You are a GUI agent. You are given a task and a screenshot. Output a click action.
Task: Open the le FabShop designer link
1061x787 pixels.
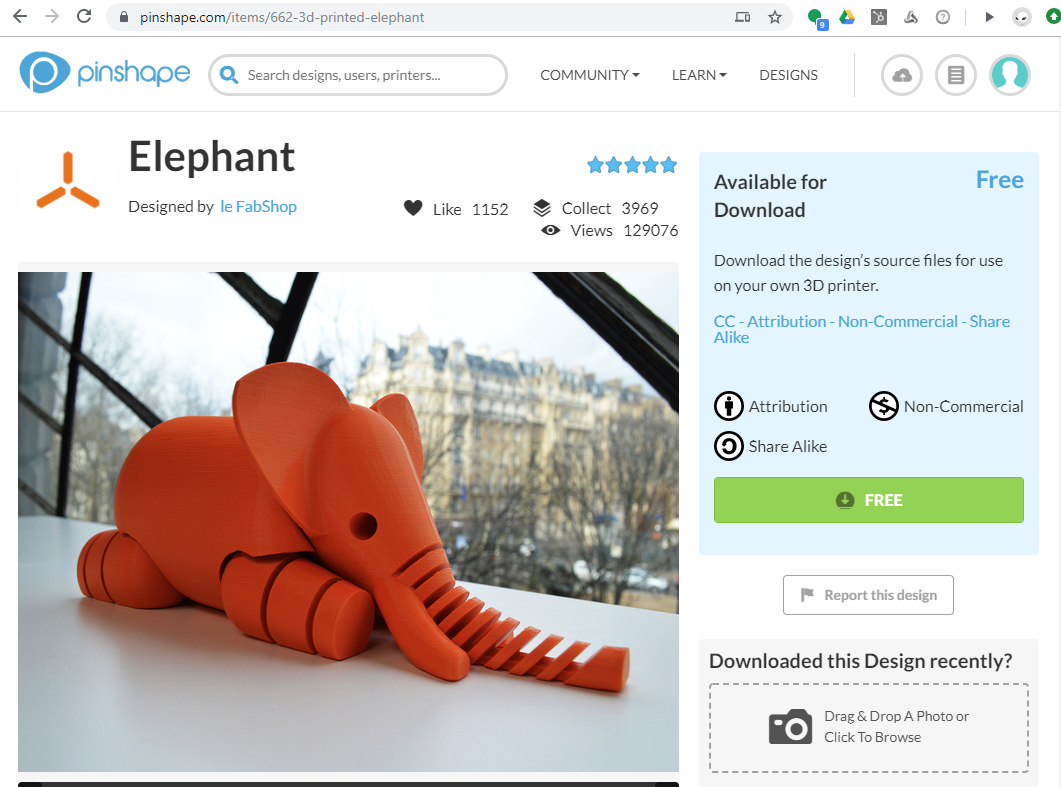click(x=258, y=206)
